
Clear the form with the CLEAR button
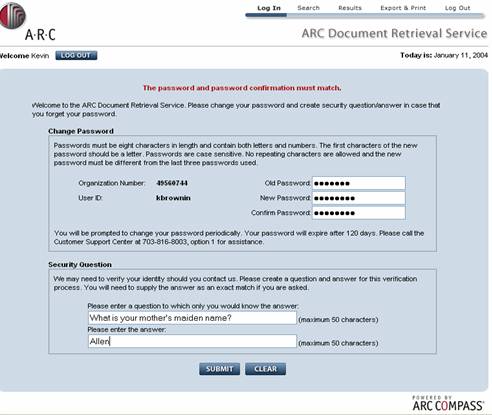coord(265,369)
